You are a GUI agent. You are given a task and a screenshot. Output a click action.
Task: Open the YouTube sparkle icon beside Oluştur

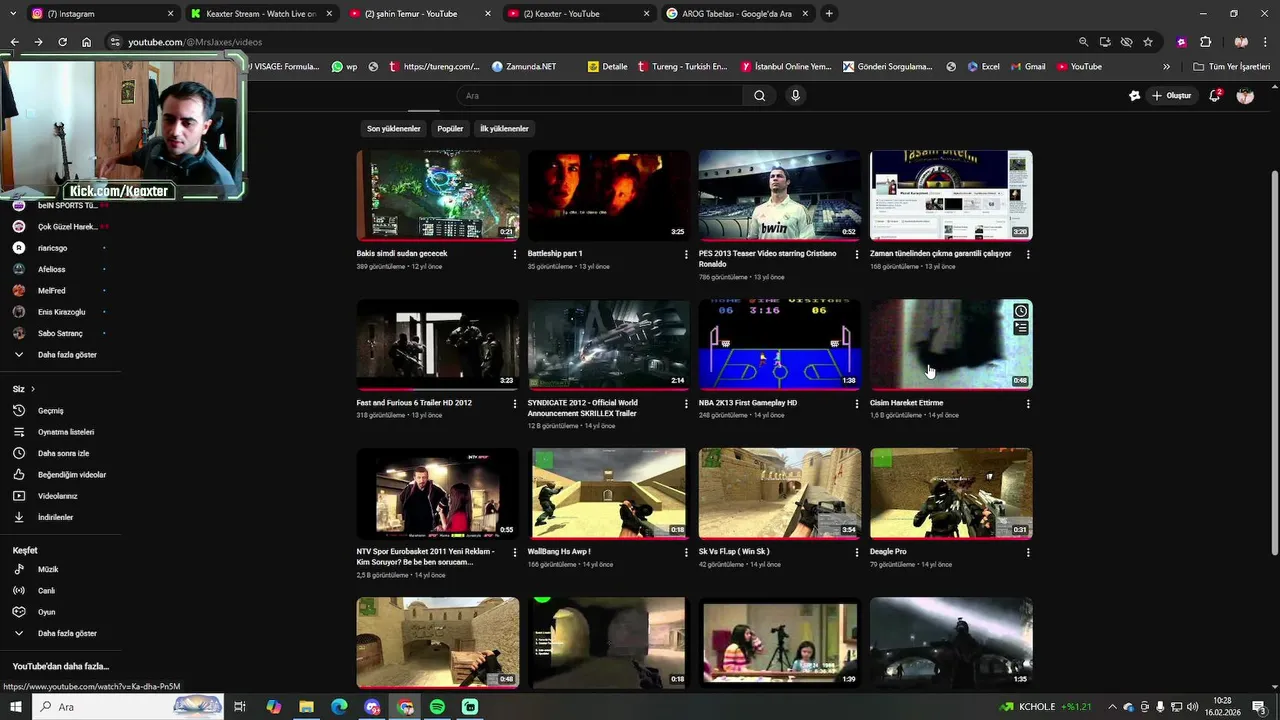pos(1134,96)
